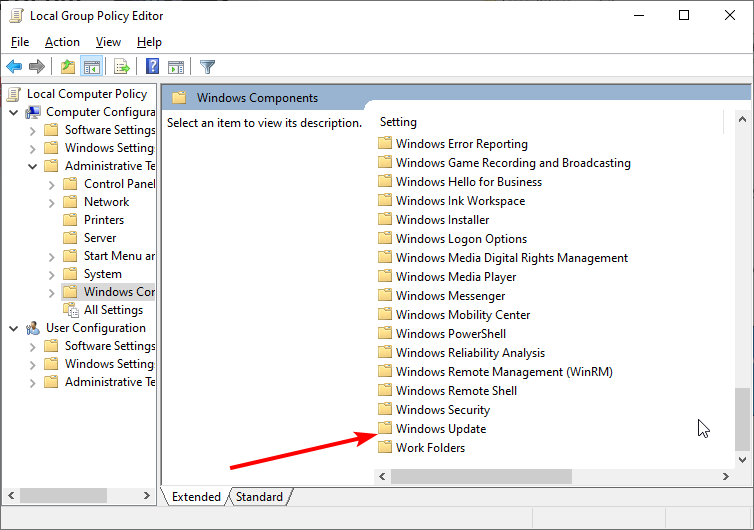Open the Action menu

click(x=62, y=42)
